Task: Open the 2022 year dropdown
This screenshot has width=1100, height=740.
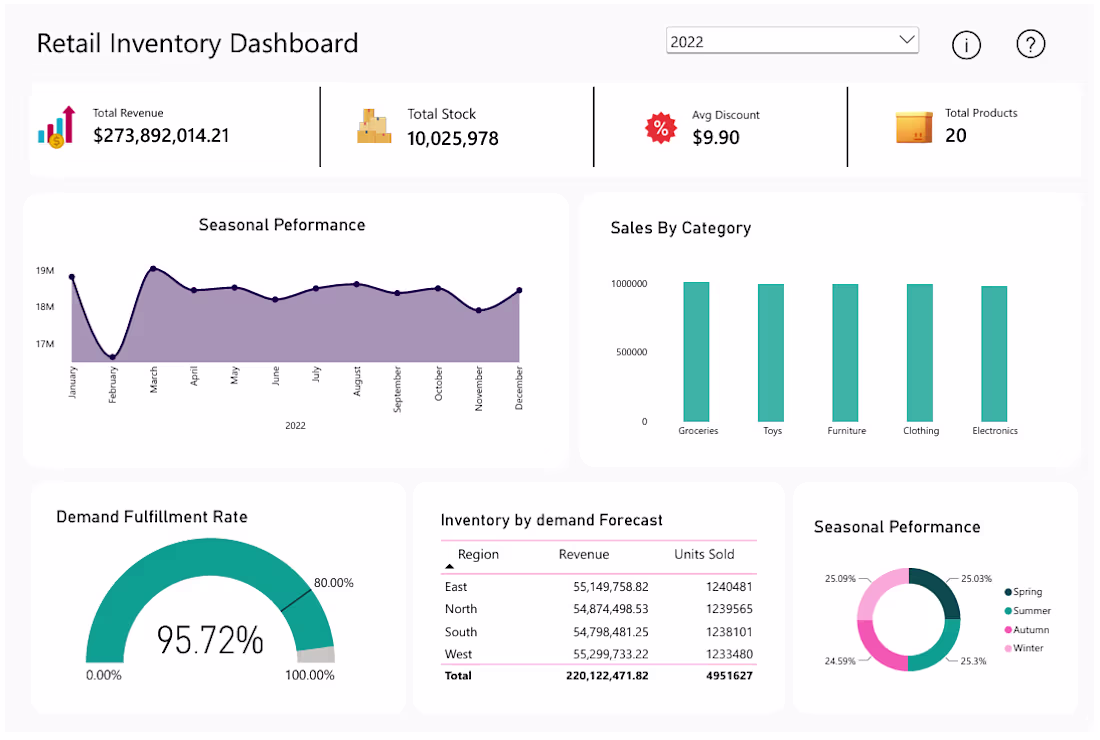Action: tap(792, 41)
